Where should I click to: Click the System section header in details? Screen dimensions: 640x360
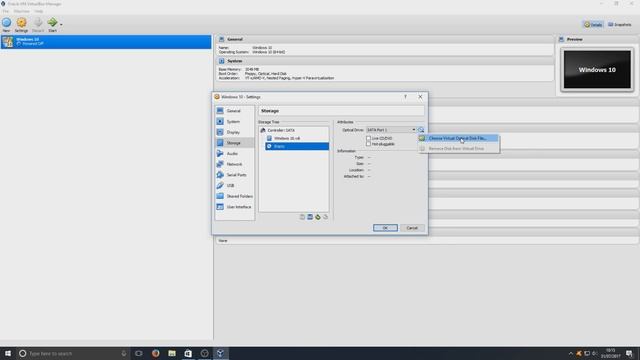[385, 61]
